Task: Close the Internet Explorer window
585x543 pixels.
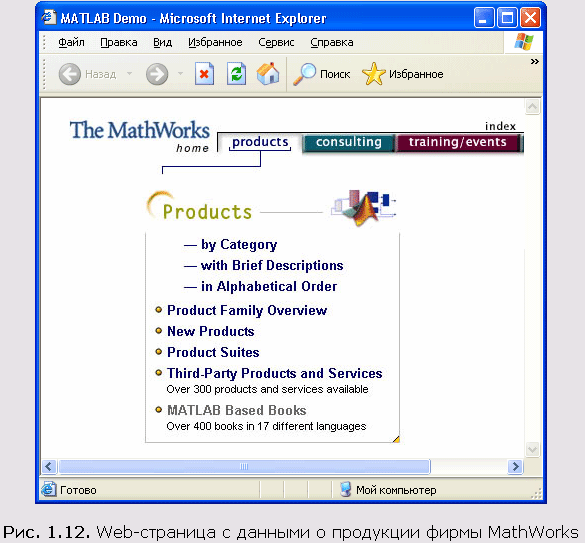Action: pos(530,18)
